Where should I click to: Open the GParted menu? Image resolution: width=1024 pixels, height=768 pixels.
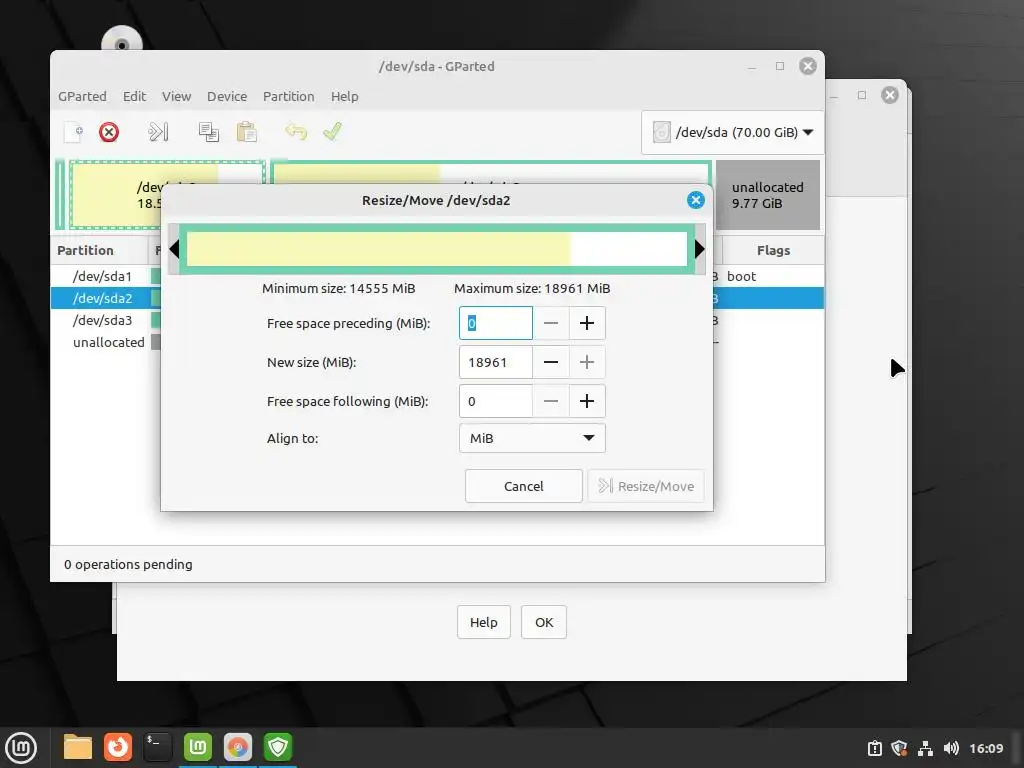pyautogui.click(x=82, y=97)
